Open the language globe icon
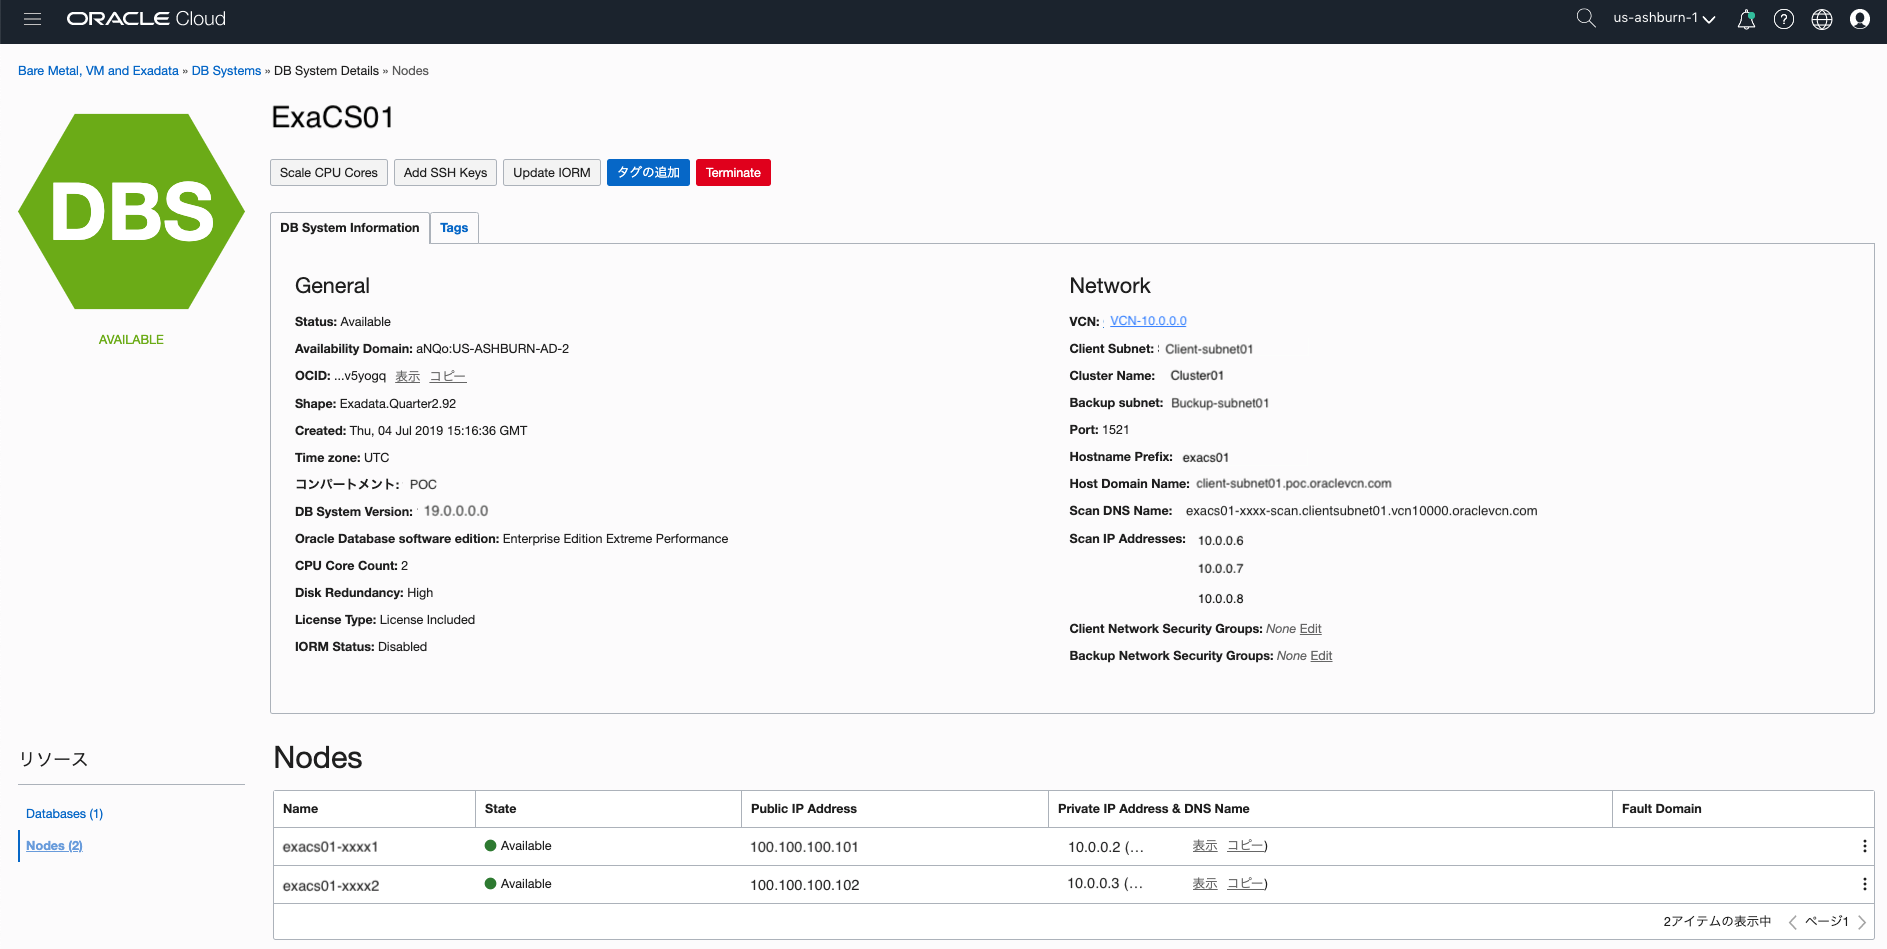The width and height of the screenshot is (1887, 949). pos(1822,19)
